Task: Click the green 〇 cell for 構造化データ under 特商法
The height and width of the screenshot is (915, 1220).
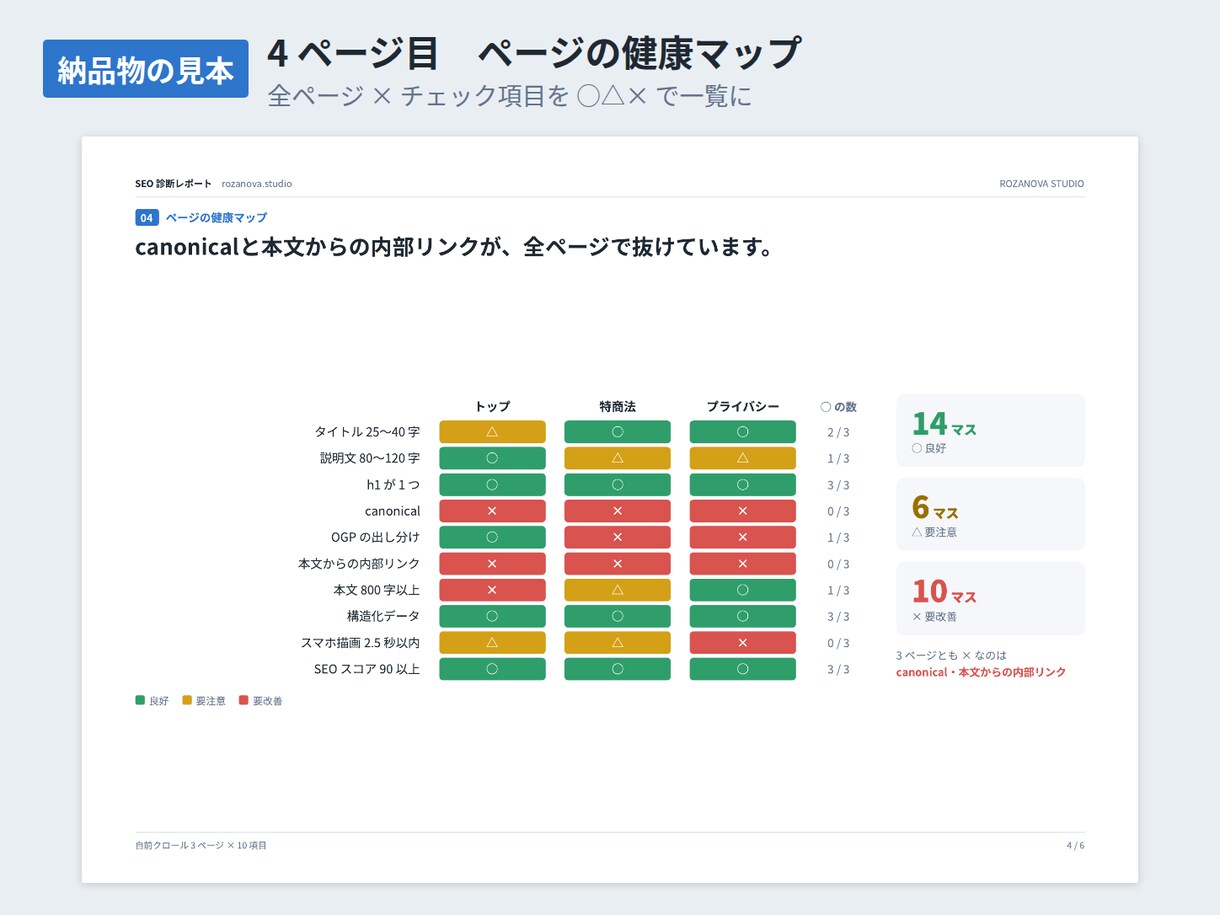Action: (x=617, y=616)
